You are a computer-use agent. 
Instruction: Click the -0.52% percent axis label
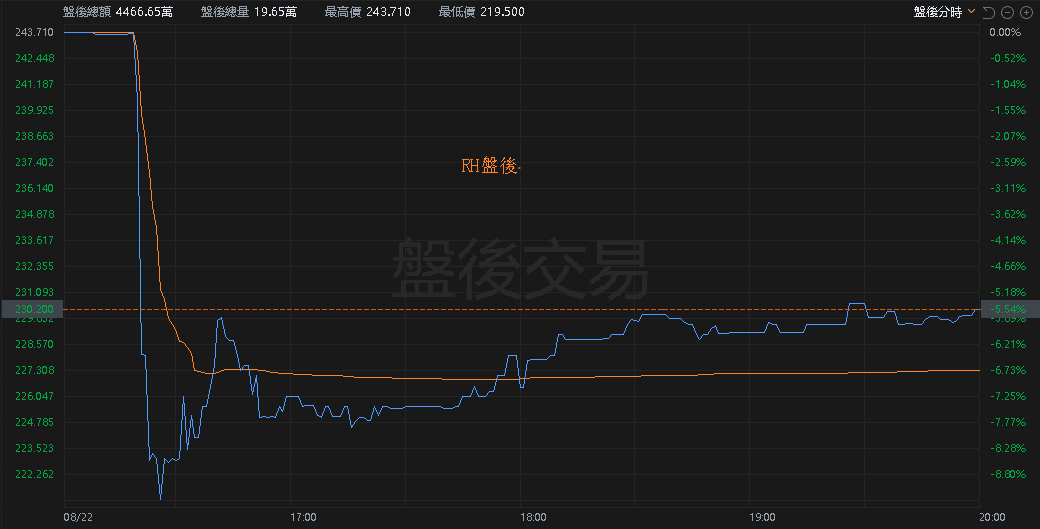pyautogui.click(x=1008, y=58)
